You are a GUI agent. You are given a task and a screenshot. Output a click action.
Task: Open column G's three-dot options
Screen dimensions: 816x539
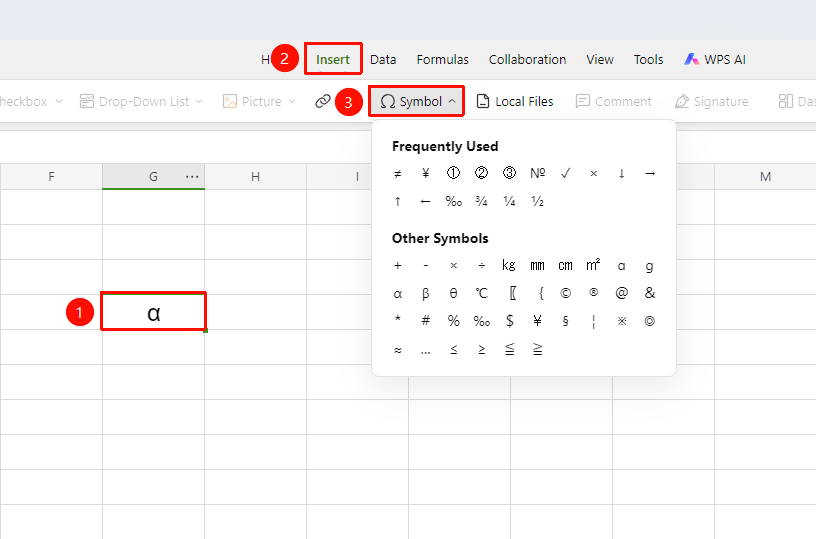click(x=192, y=177)
